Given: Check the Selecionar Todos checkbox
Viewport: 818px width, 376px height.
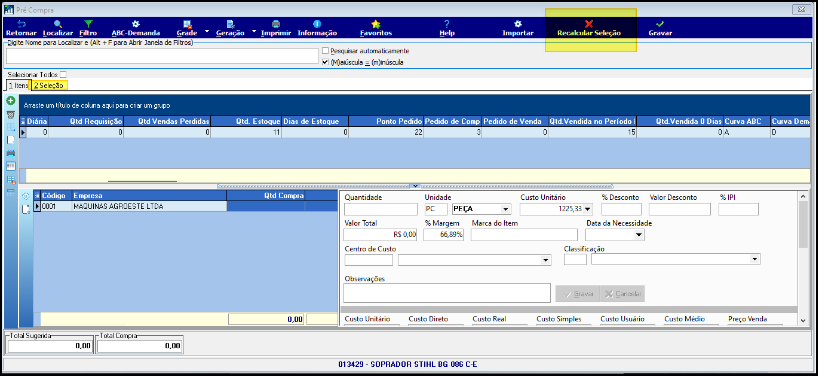Looking at the screenshot, I should [x=63, y=75].
